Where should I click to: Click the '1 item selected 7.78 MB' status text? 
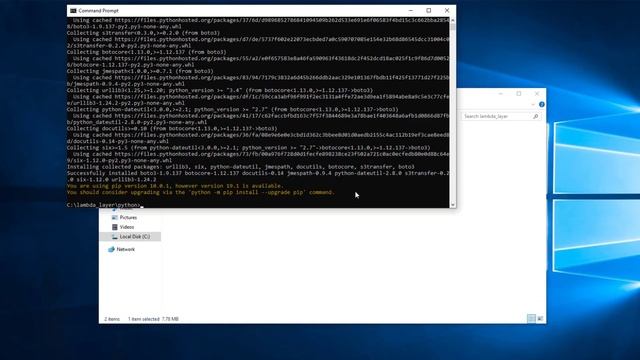[153, 319]
